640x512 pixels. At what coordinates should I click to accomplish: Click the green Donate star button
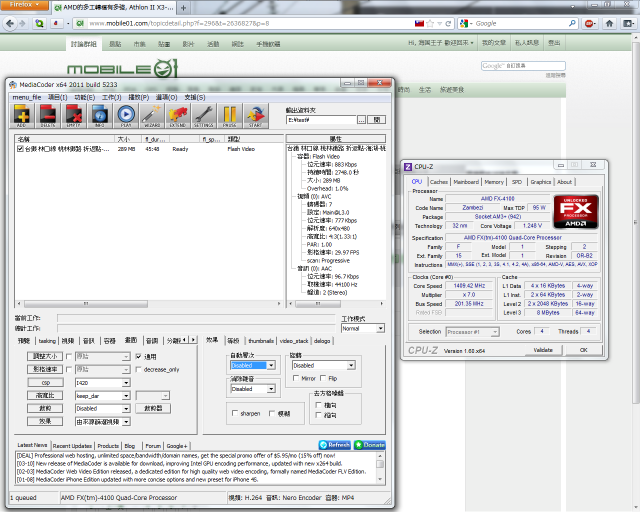tap(370, 445)
